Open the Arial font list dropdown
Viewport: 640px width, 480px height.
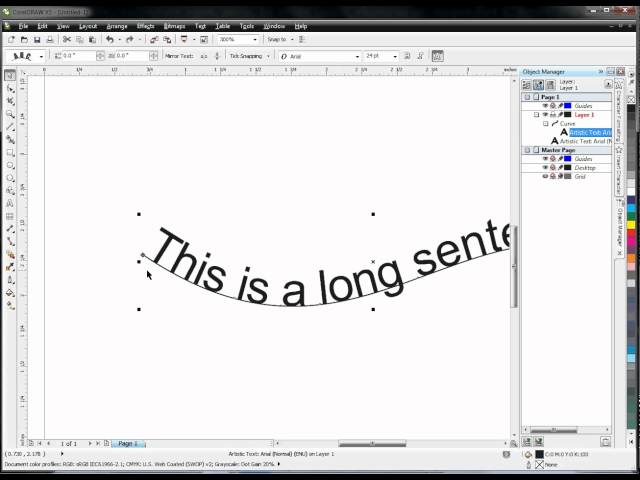[357, 56]
